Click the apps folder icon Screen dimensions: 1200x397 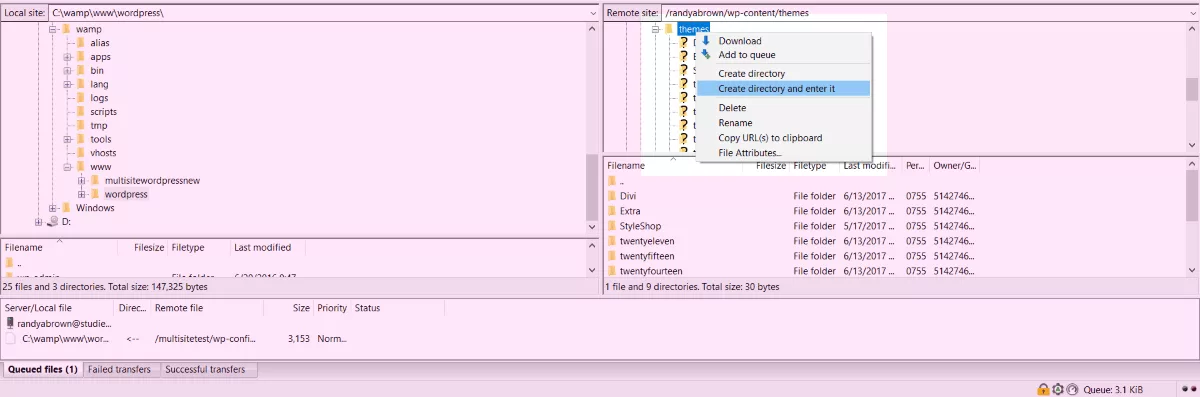click(x=81, y=57)
